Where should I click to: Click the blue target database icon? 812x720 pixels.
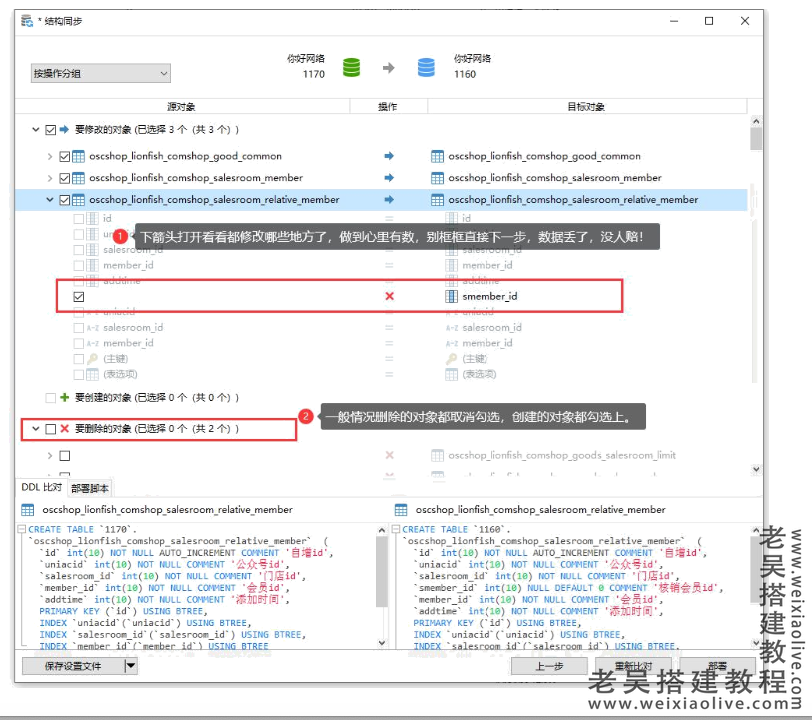tap(426, 67)
